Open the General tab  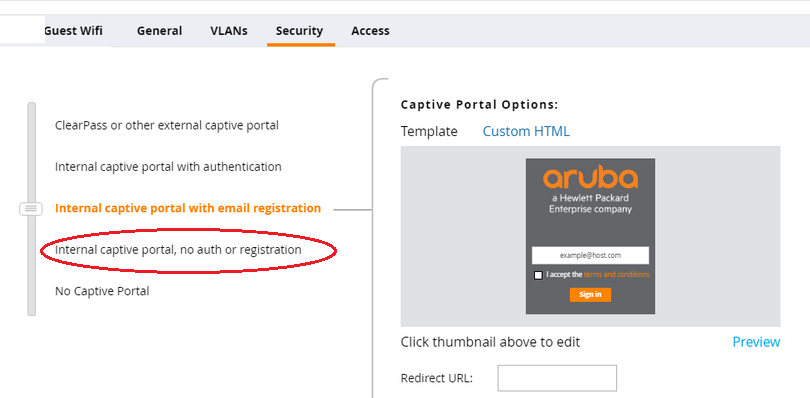159,30
